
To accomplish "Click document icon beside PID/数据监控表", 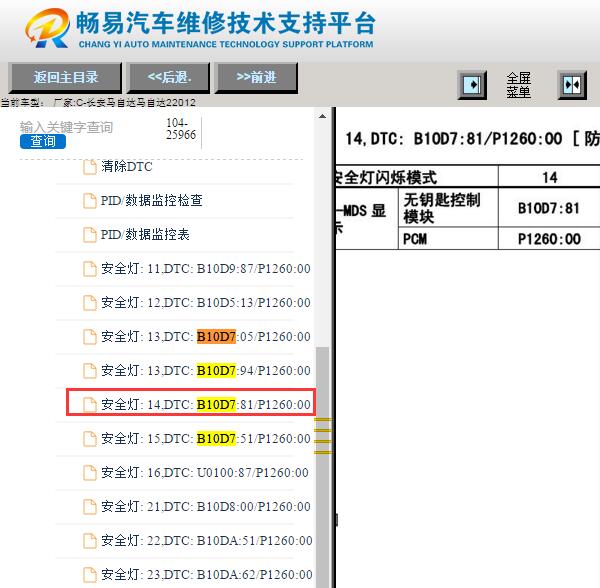I will (90, 235).
